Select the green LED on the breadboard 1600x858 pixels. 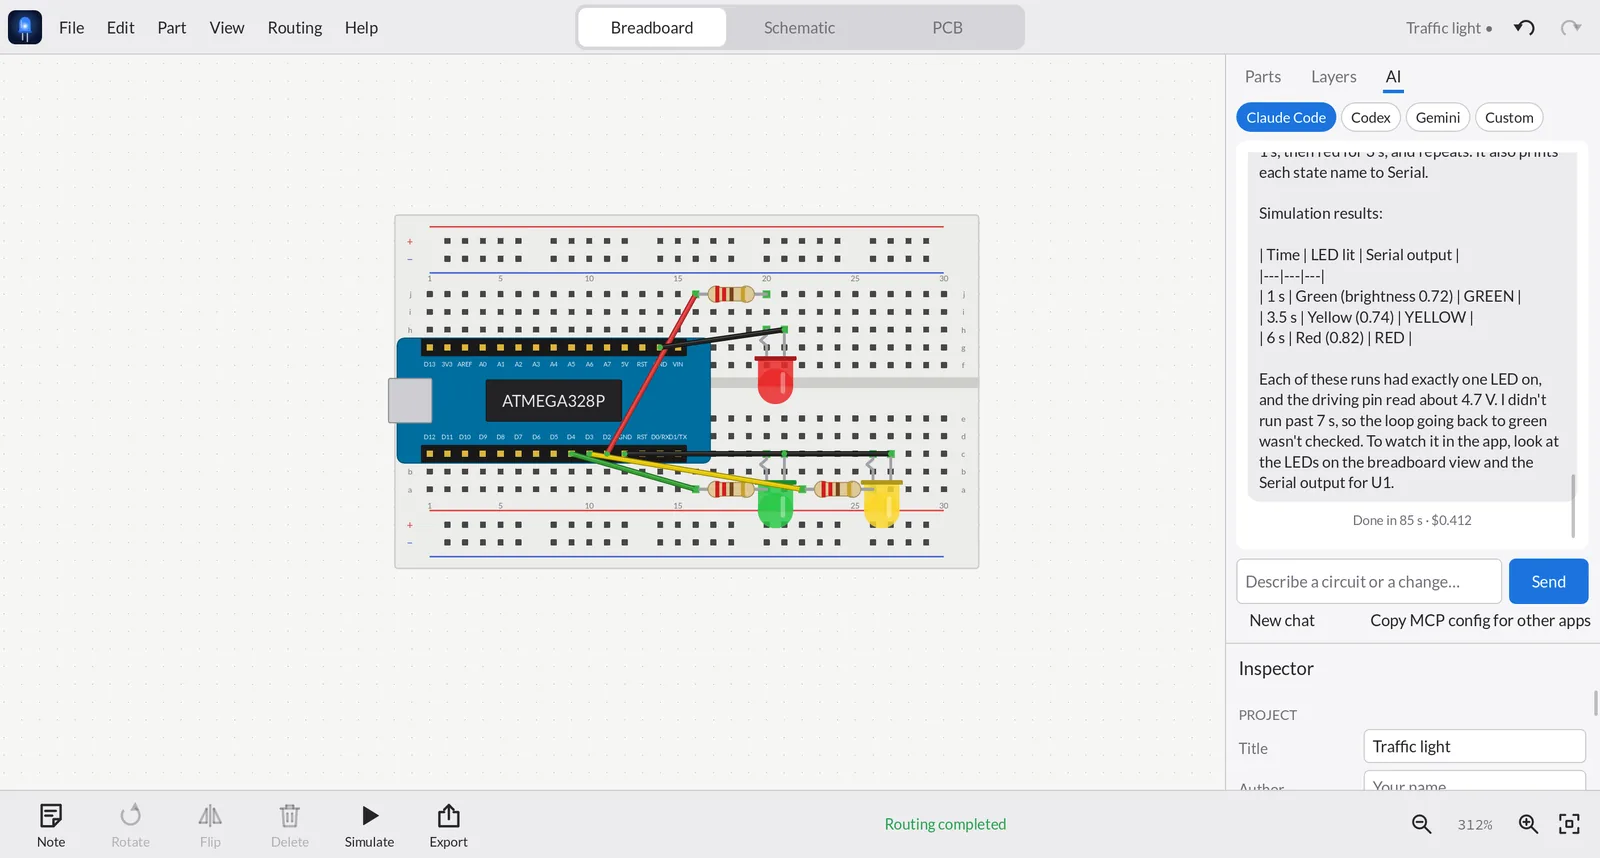tap(775, 503)
